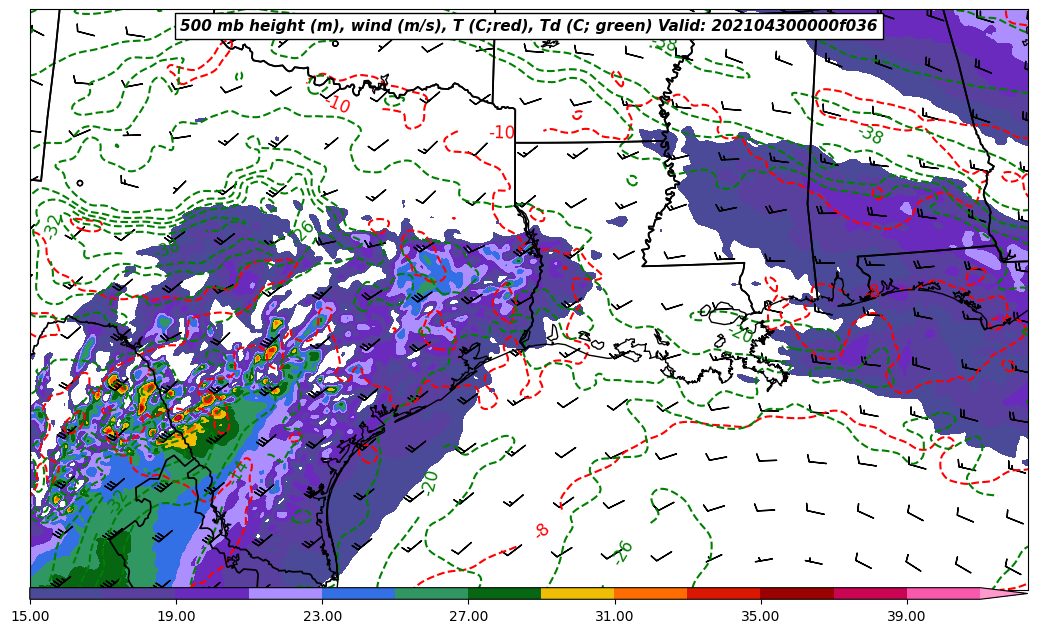Select the hot pink colorbar segment
The width and height of the screenshot is (1037, 633).
(943, 593)
